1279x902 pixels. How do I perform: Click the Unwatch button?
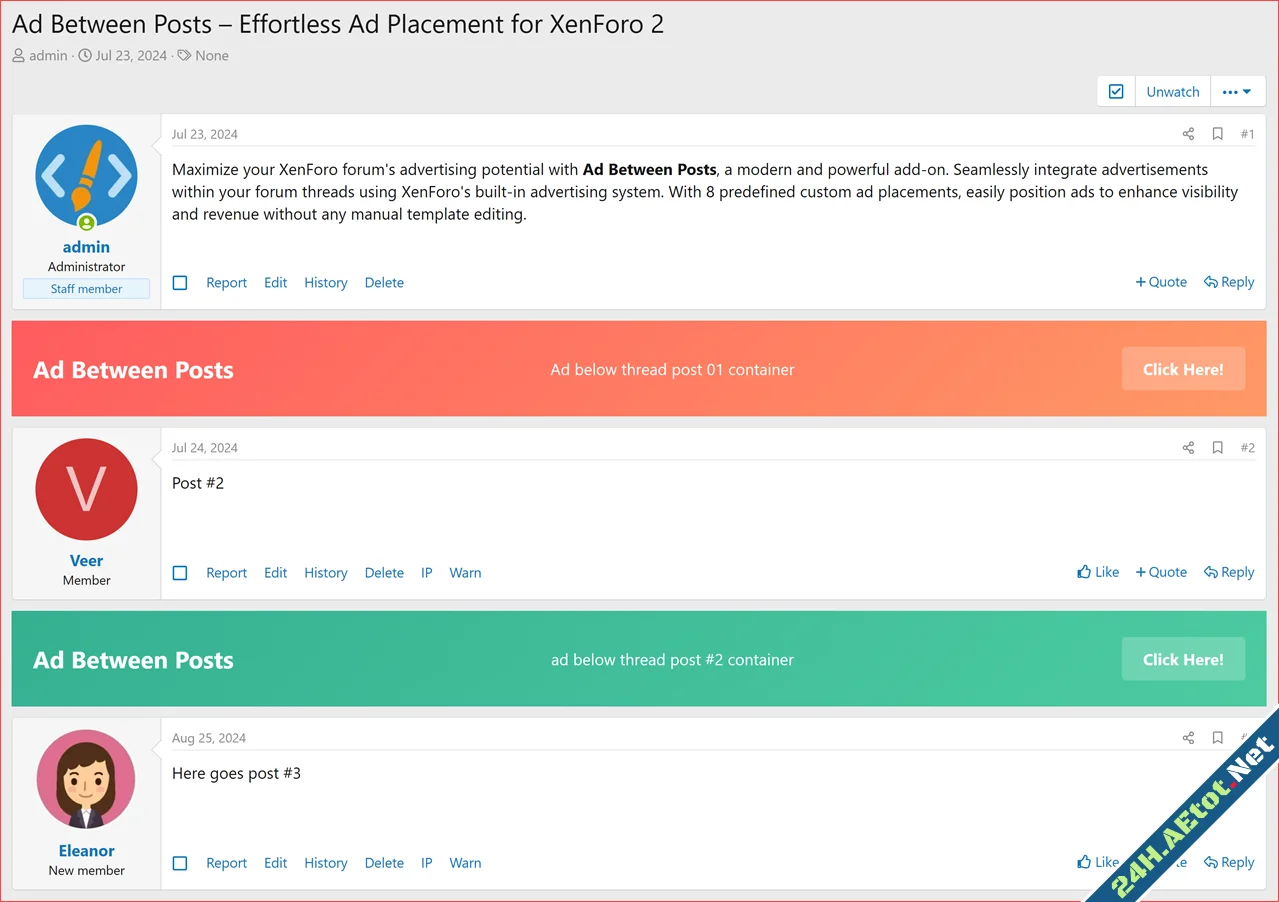(x=1171, y=90)
